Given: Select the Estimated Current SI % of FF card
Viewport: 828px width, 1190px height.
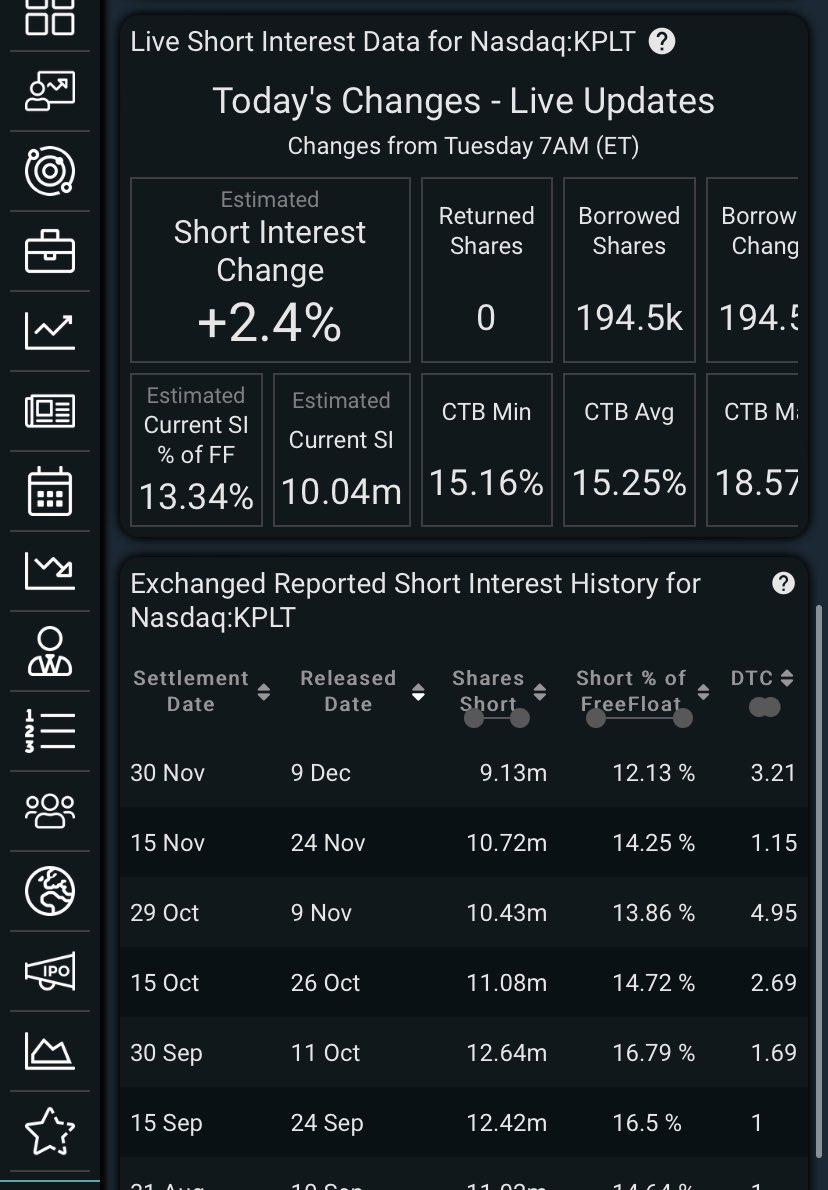Looking at the screenshot, I should (197, 450).
